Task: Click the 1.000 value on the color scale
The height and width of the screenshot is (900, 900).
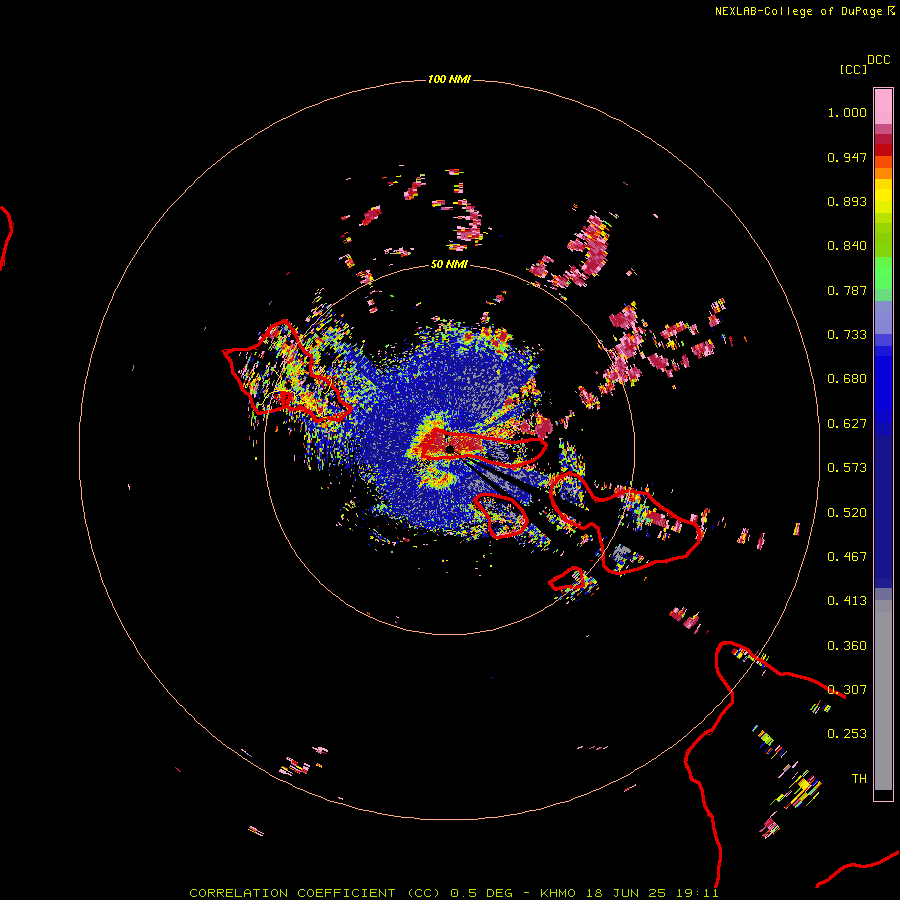Action: pos(847,112)
